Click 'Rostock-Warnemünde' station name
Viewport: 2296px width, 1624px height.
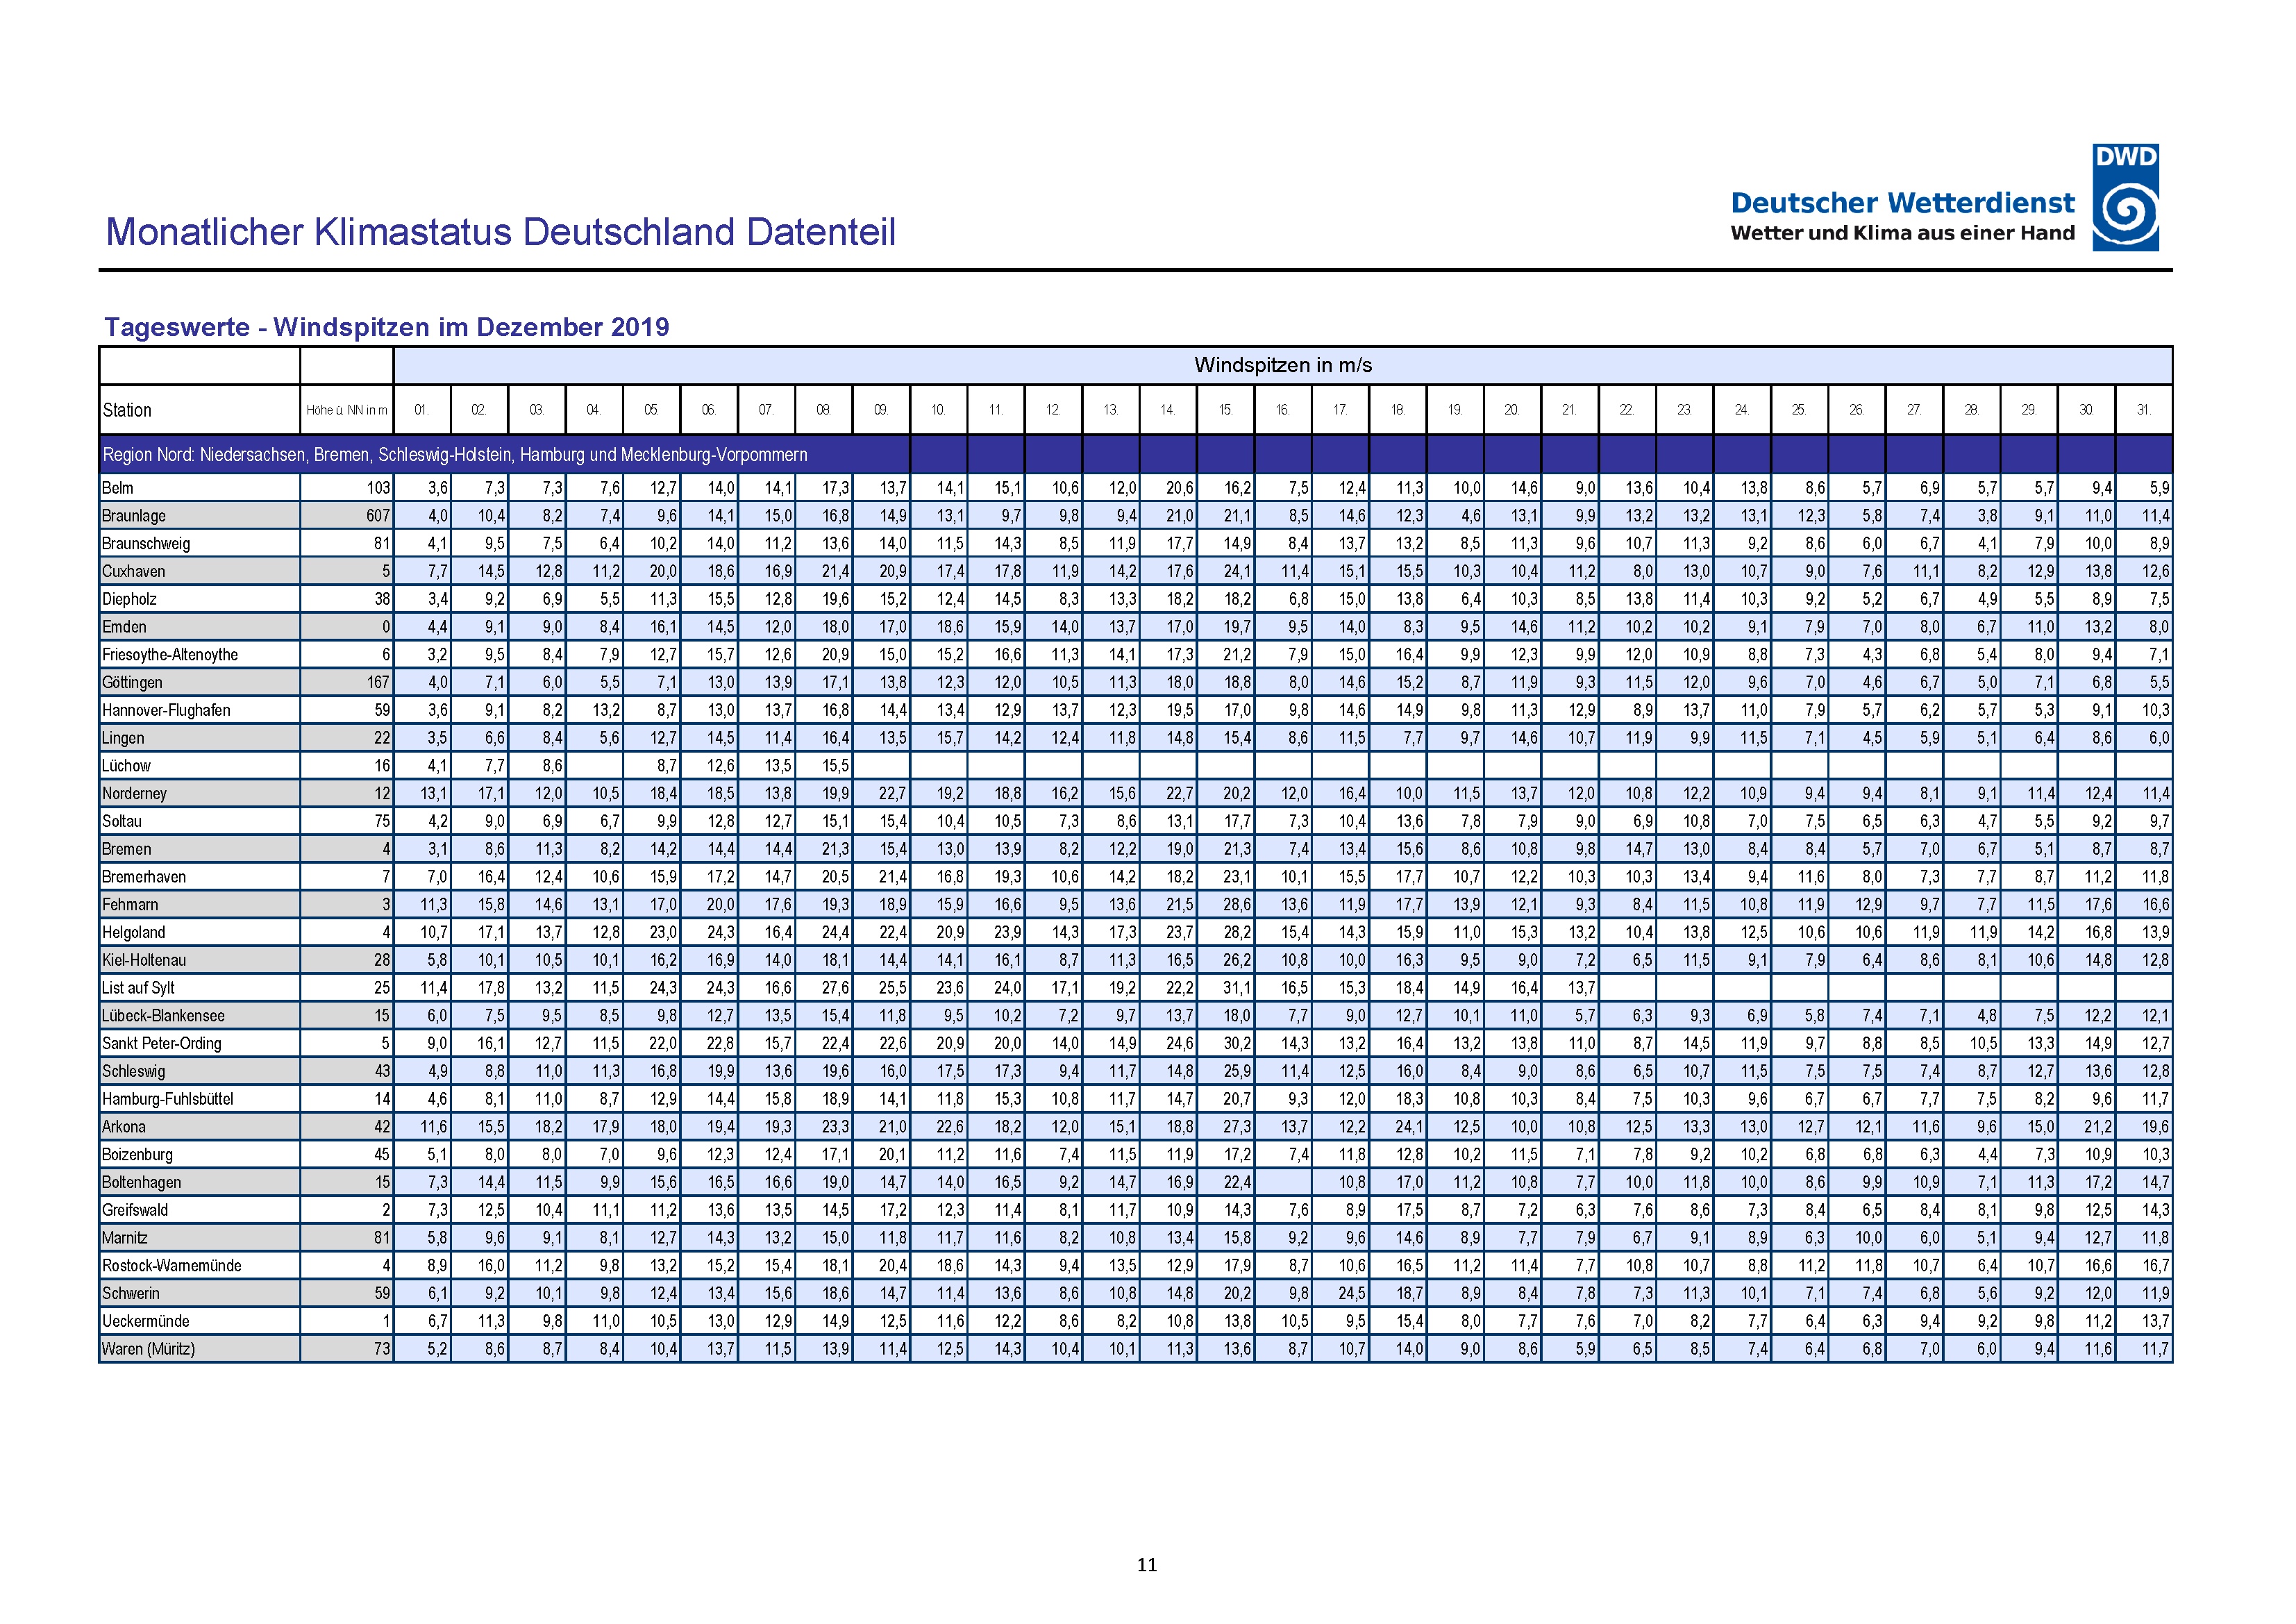172,1266
